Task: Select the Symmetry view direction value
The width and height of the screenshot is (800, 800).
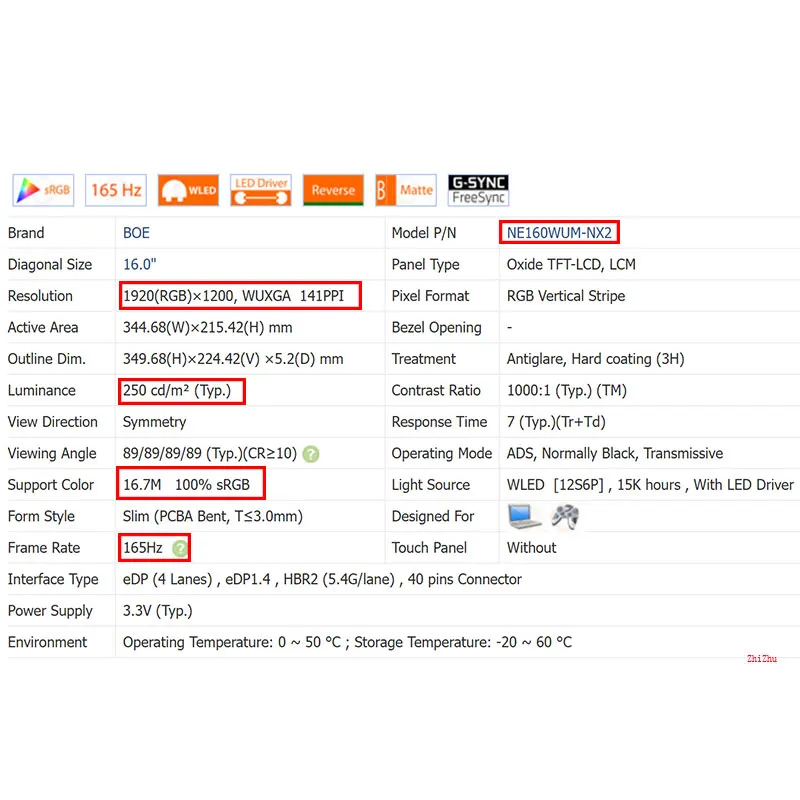Action: (x=155, y=422)
